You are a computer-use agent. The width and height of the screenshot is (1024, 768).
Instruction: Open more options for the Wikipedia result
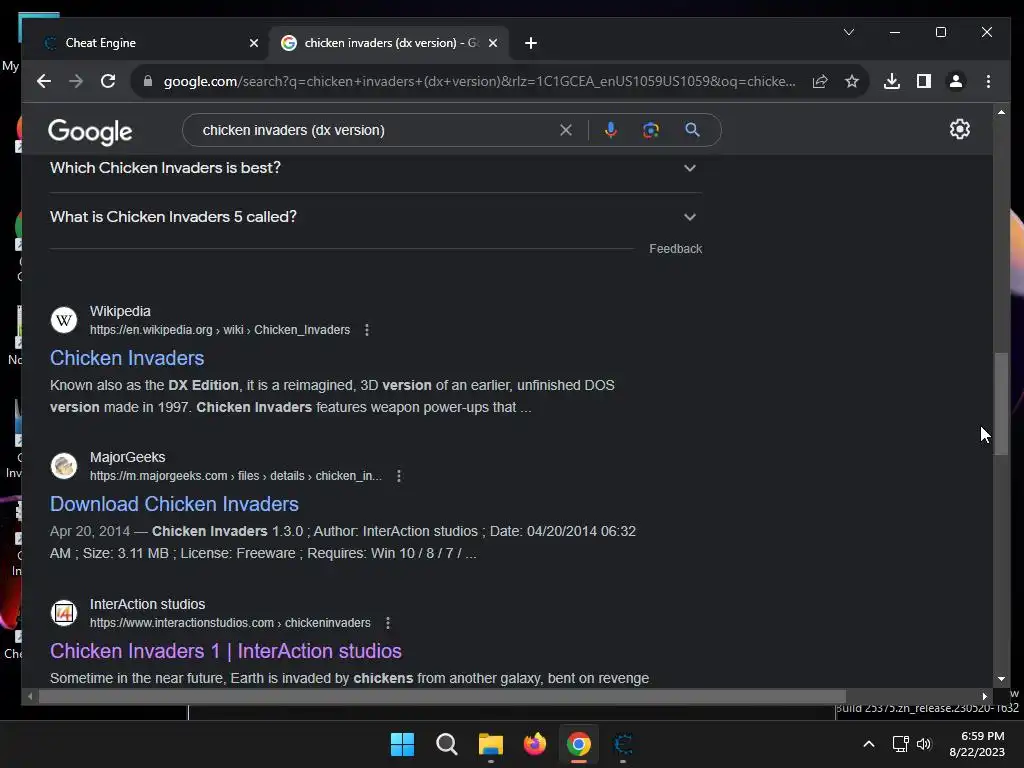click(x=367, y=330)
